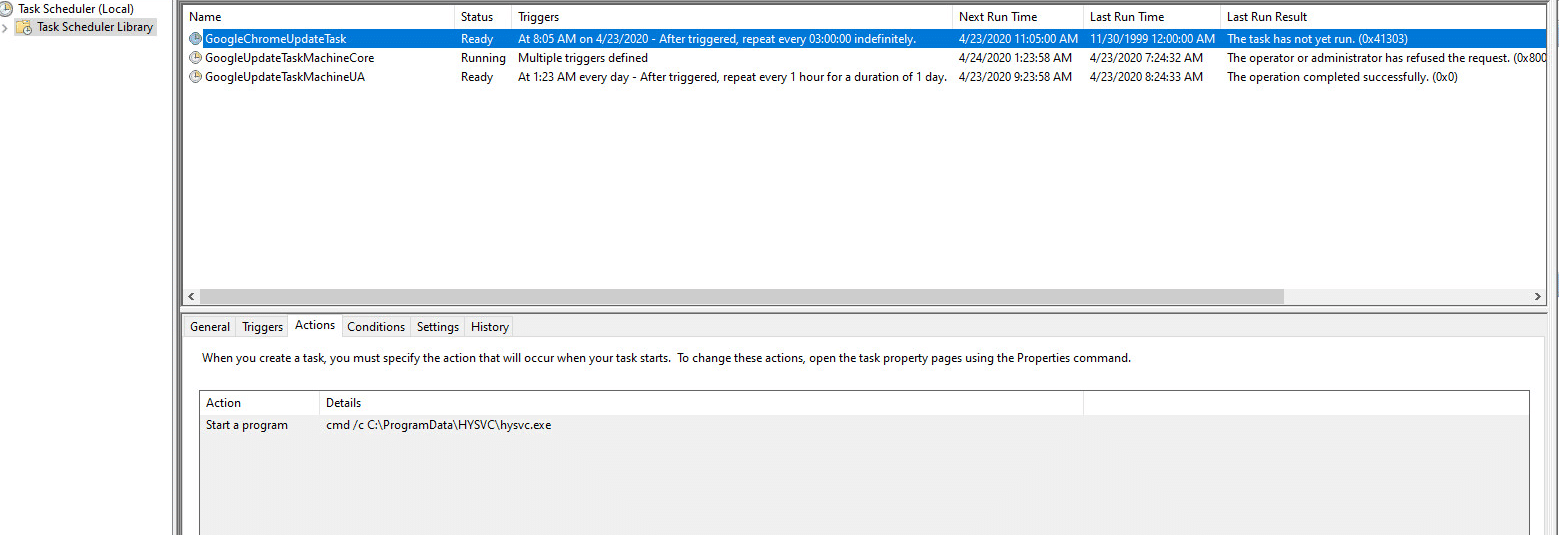Click the horizontal scrollbar left arrow
Image resolution: width=1559 pixels, height=535 pixels.
pyautogui.click(x=192, y=297)
